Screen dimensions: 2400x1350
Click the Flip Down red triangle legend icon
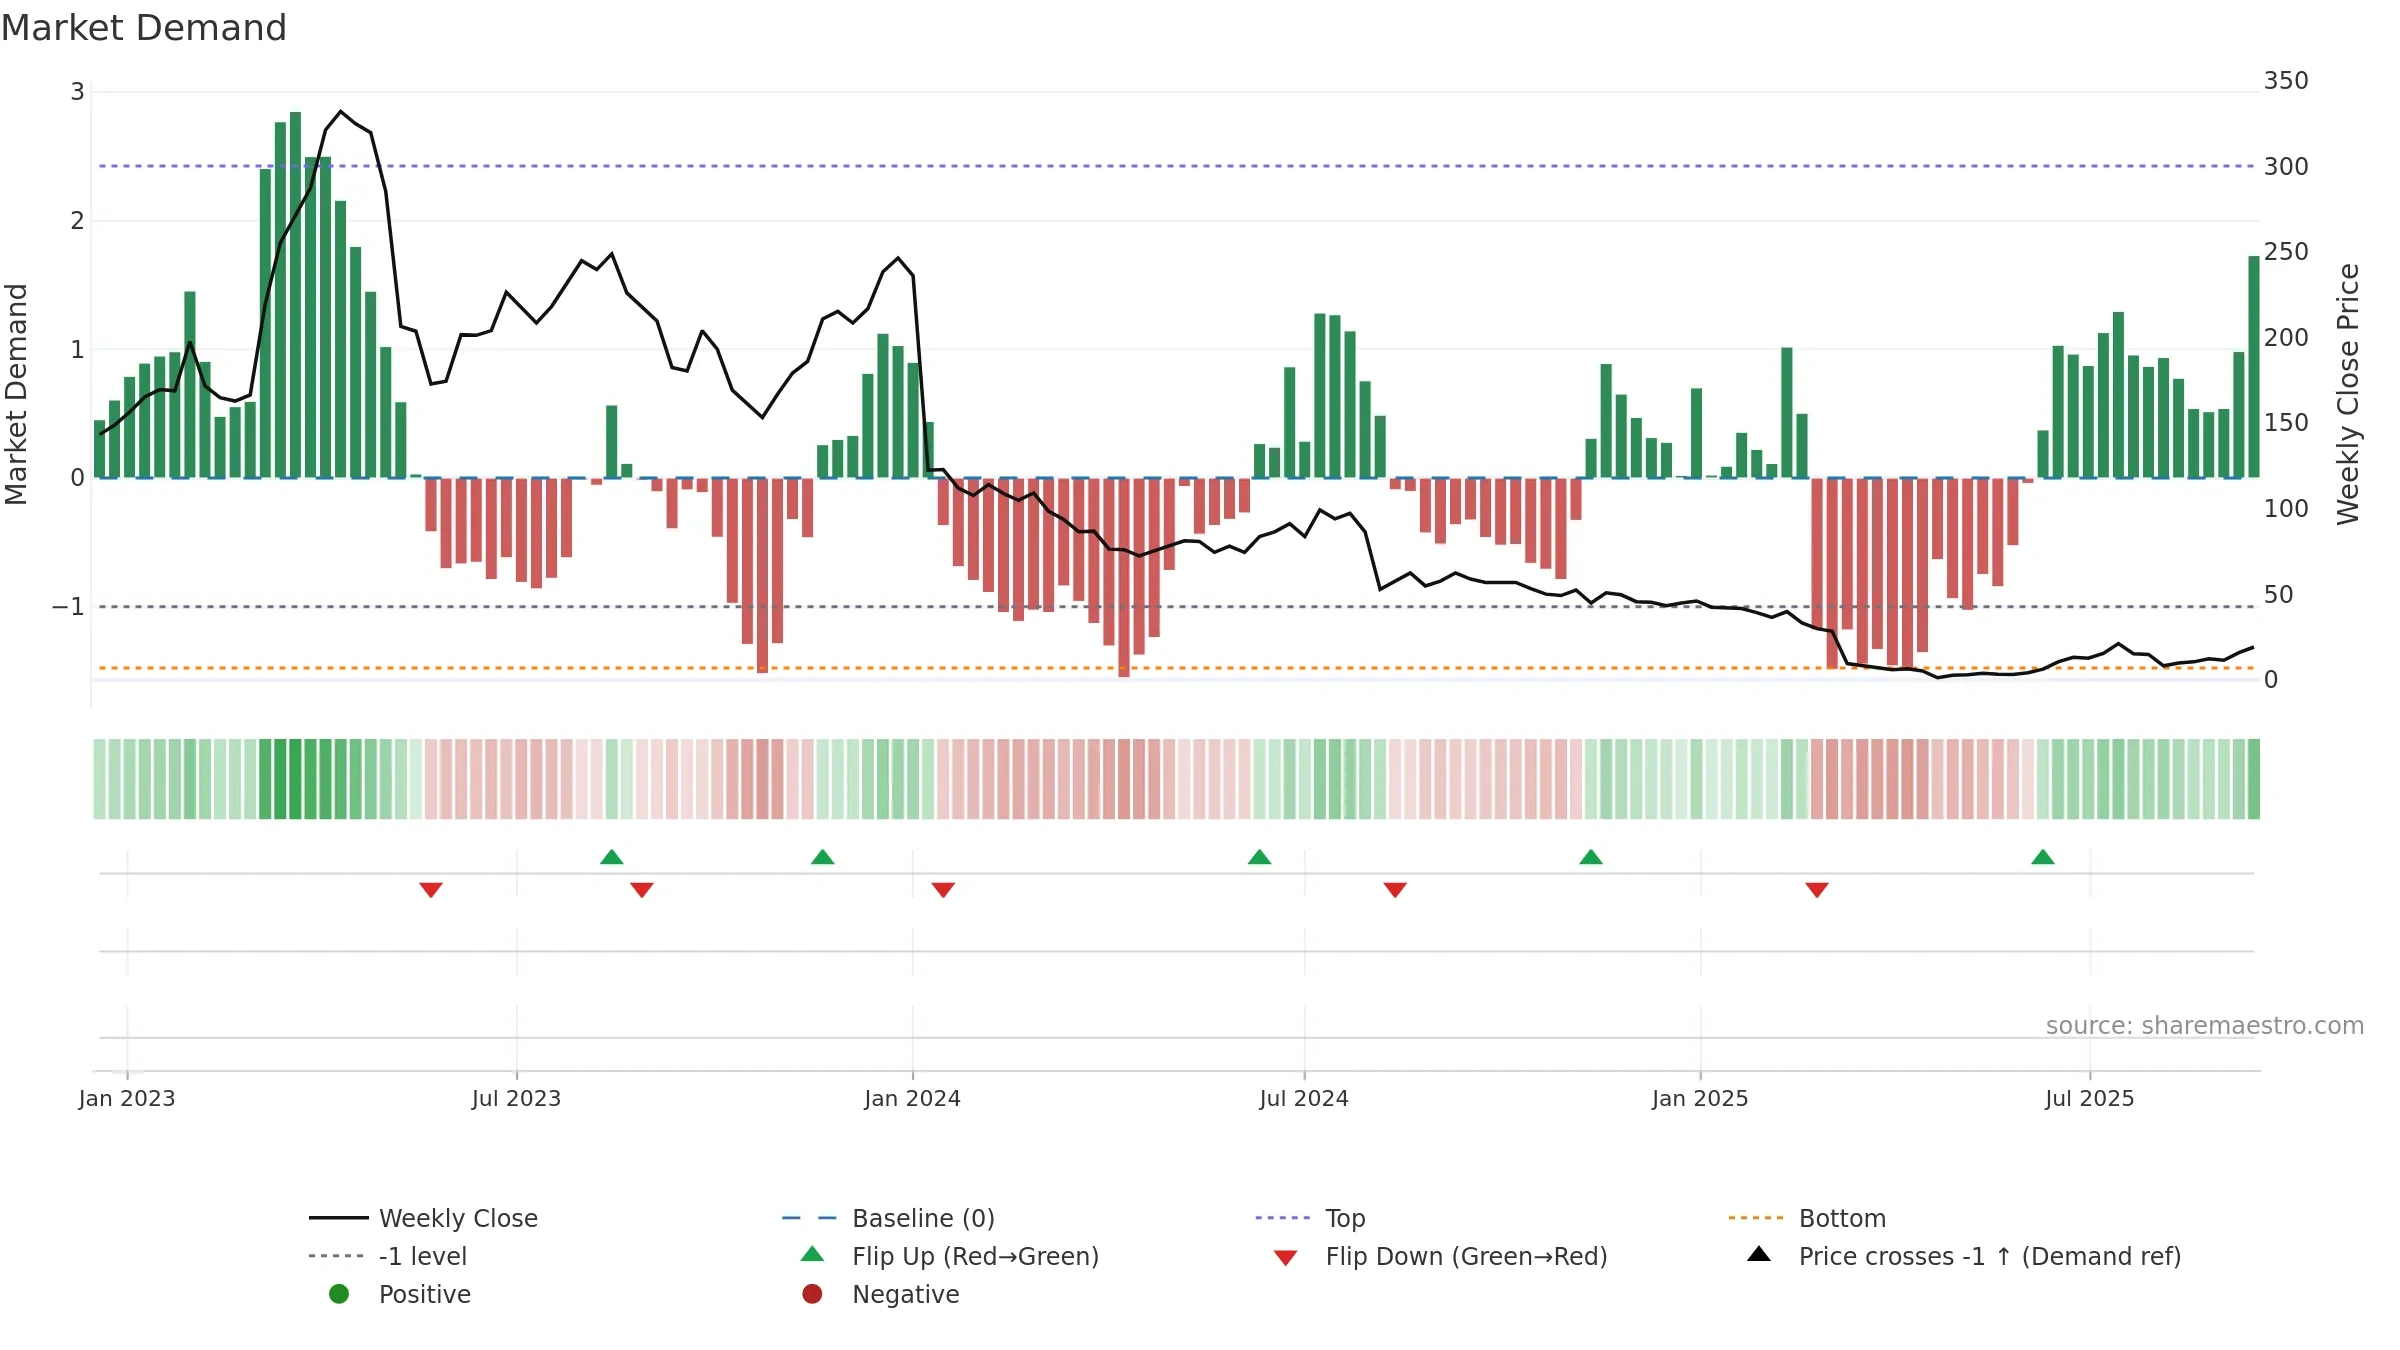[1286, 1258]
